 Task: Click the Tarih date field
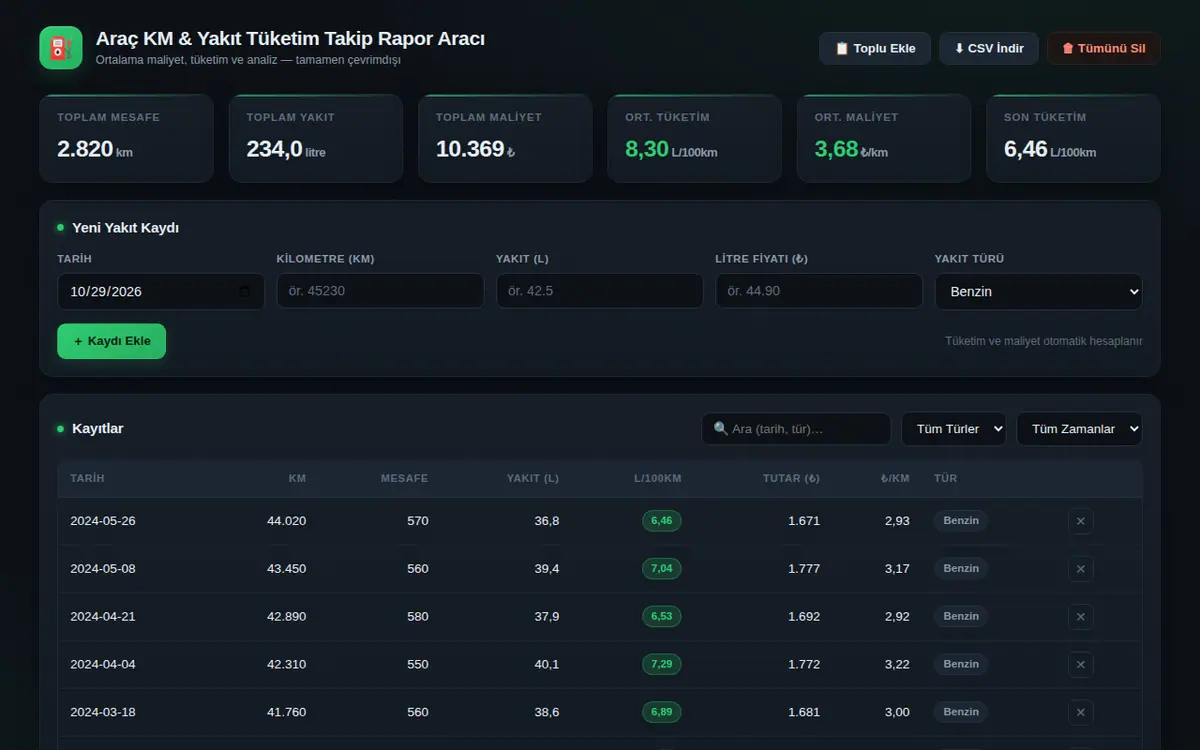point(161,292)
